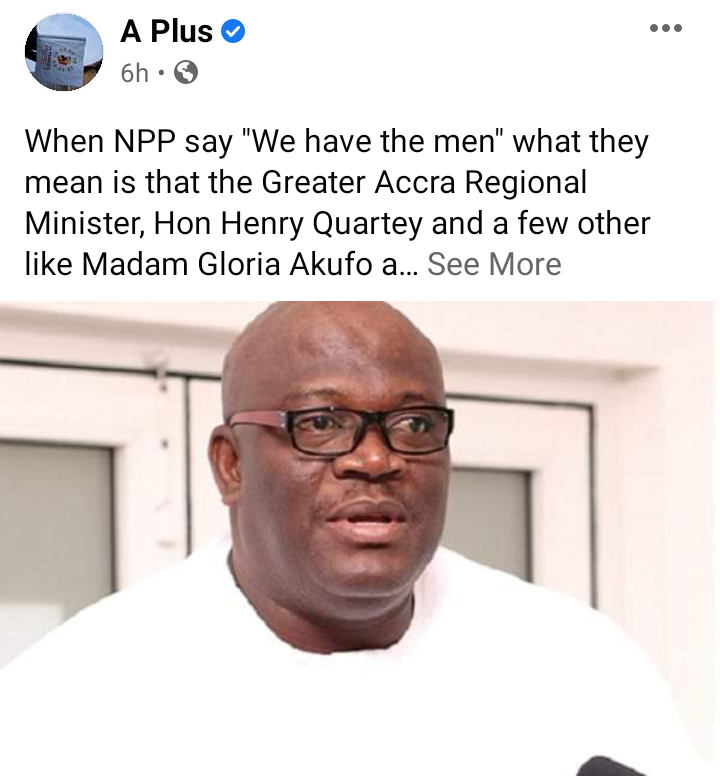Screen dimensions: 720x781
Task: Open A Plus's profile picture avatar
Action: 64,52
